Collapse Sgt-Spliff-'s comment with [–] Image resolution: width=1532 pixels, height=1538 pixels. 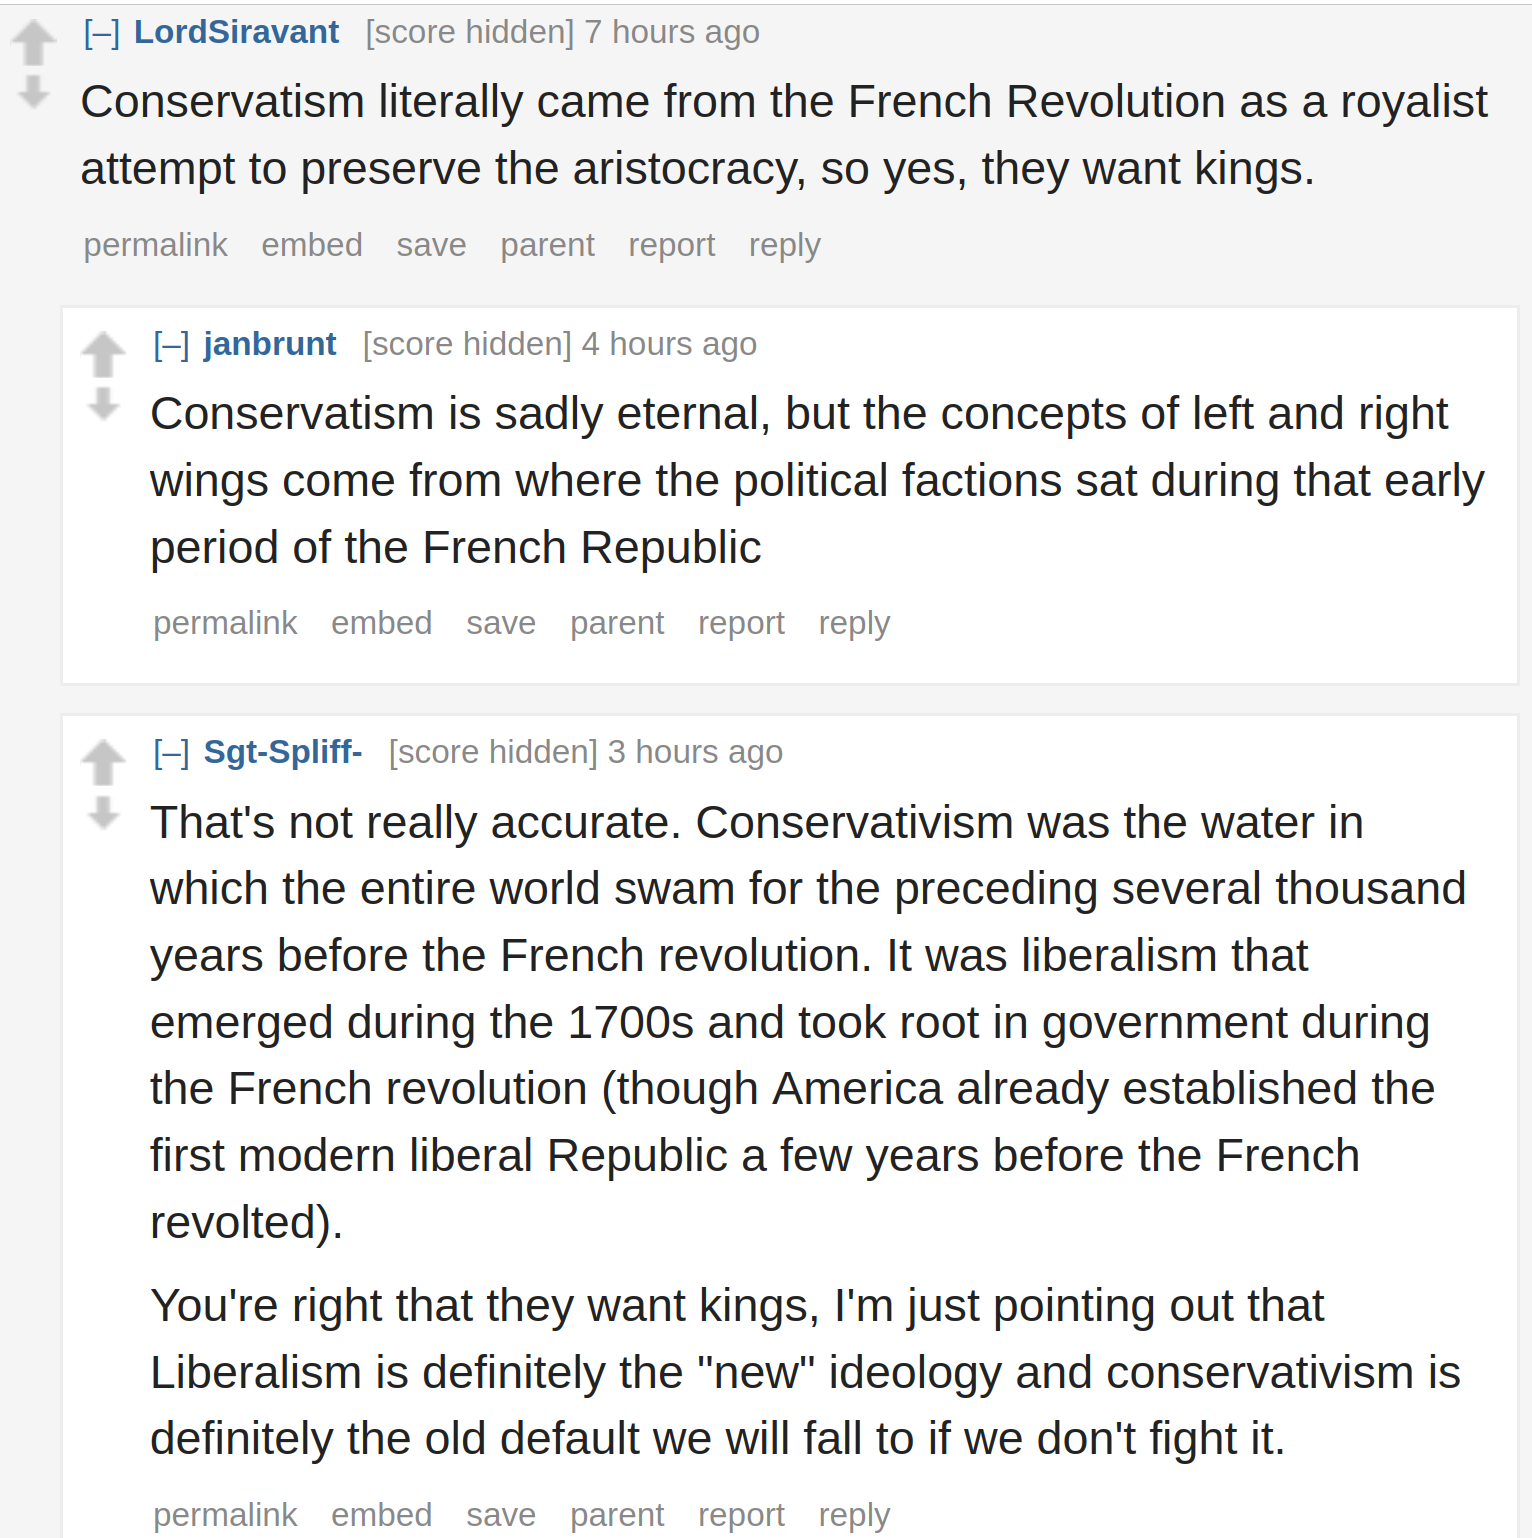(x=171, y=753)
